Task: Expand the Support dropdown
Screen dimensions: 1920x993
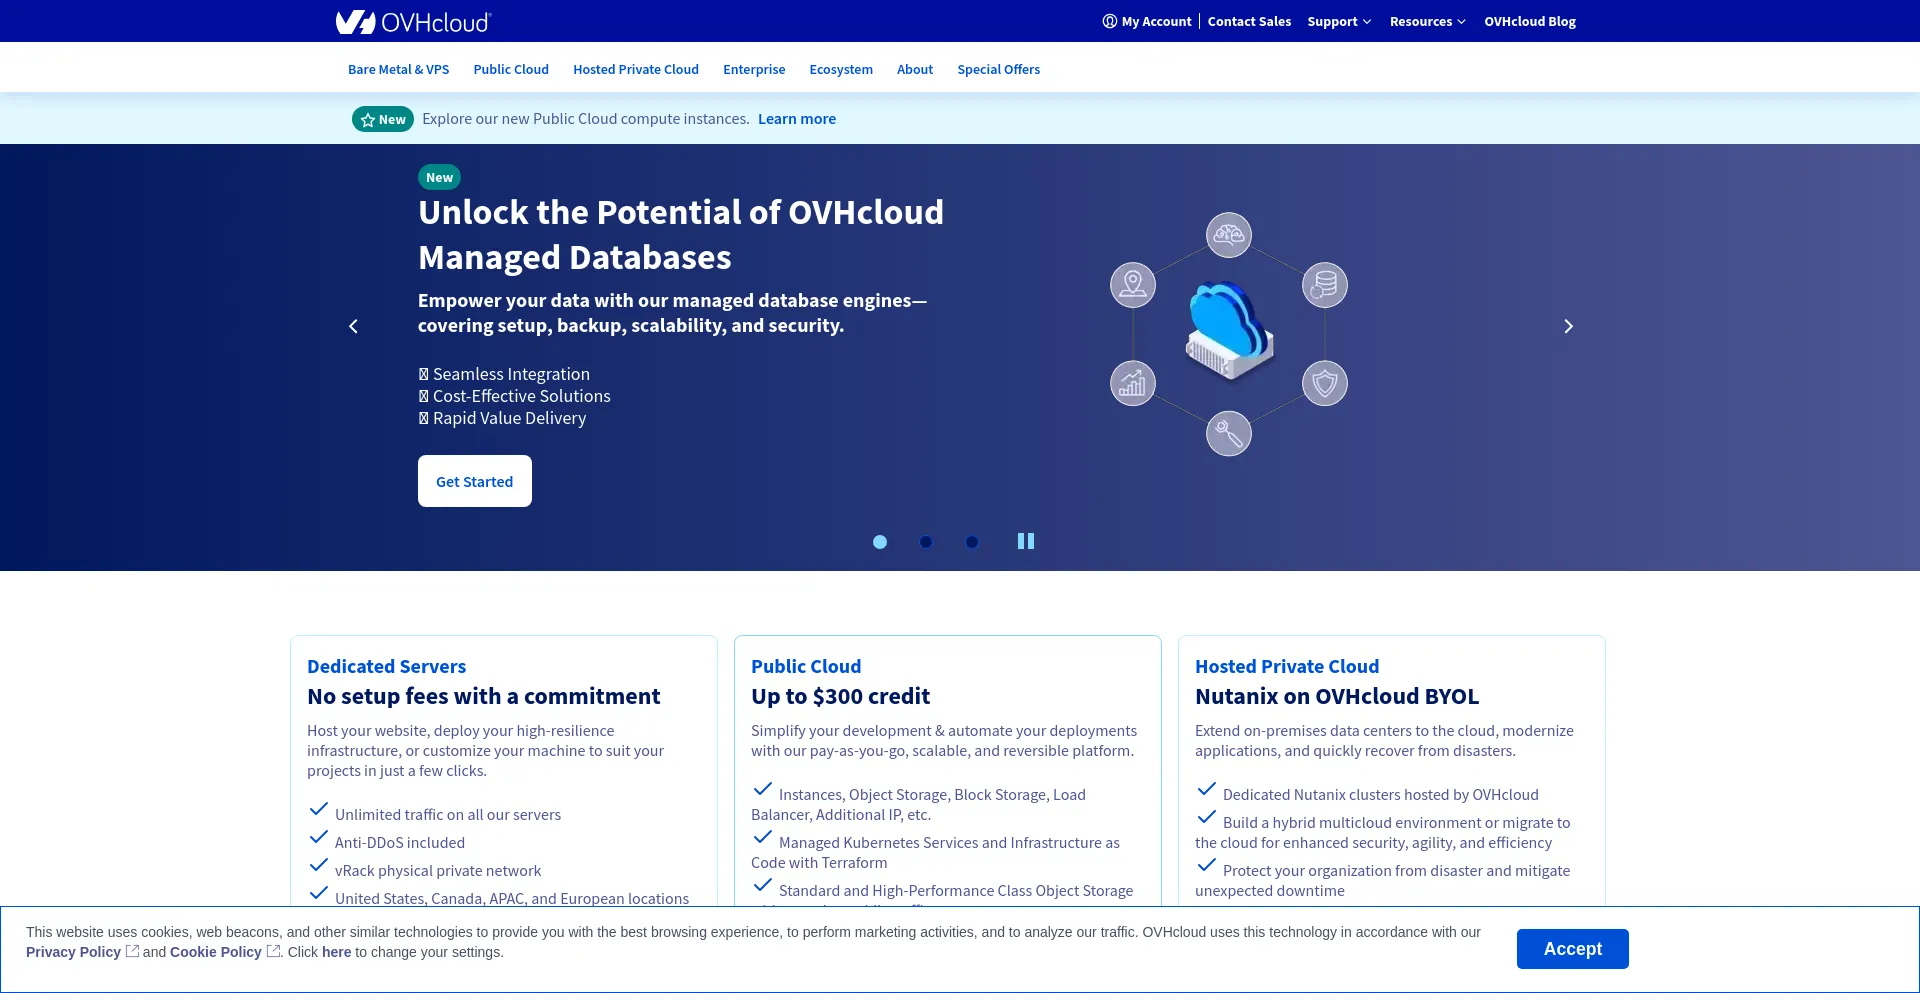Action: click(1339, 21)
